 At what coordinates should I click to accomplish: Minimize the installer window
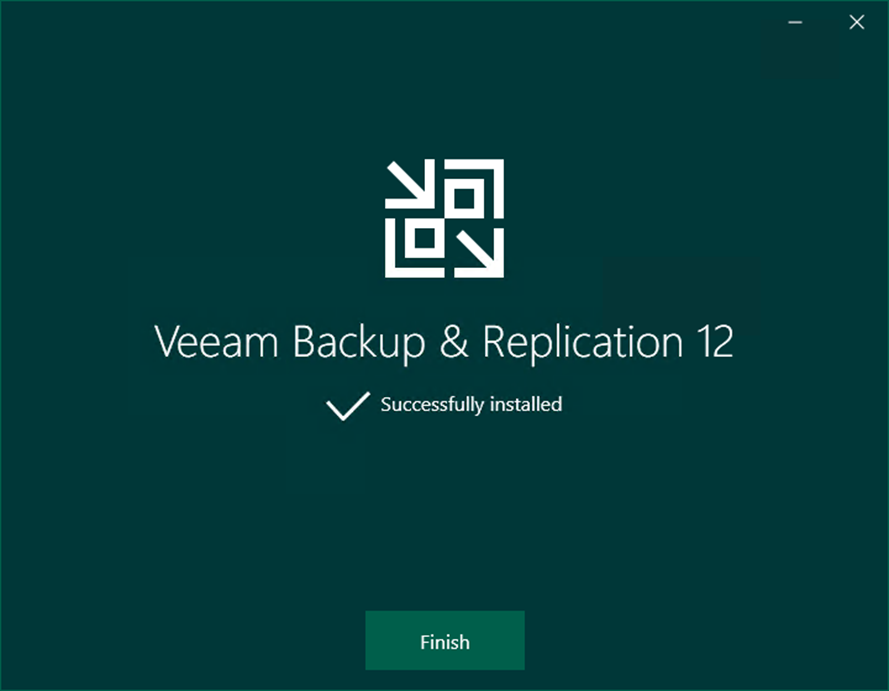tap(795, 22)
